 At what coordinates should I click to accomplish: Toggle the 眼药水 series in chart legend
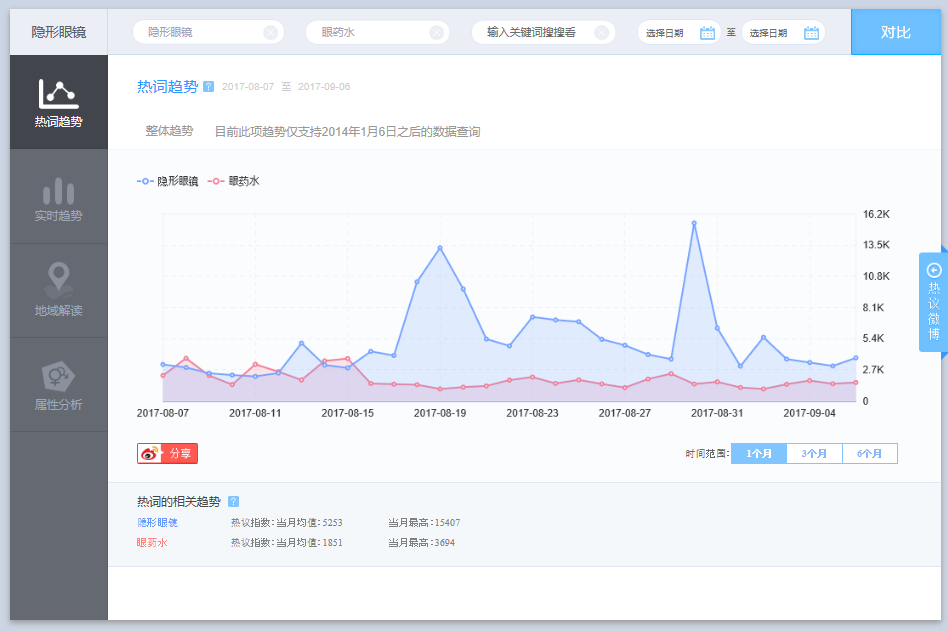234,181
